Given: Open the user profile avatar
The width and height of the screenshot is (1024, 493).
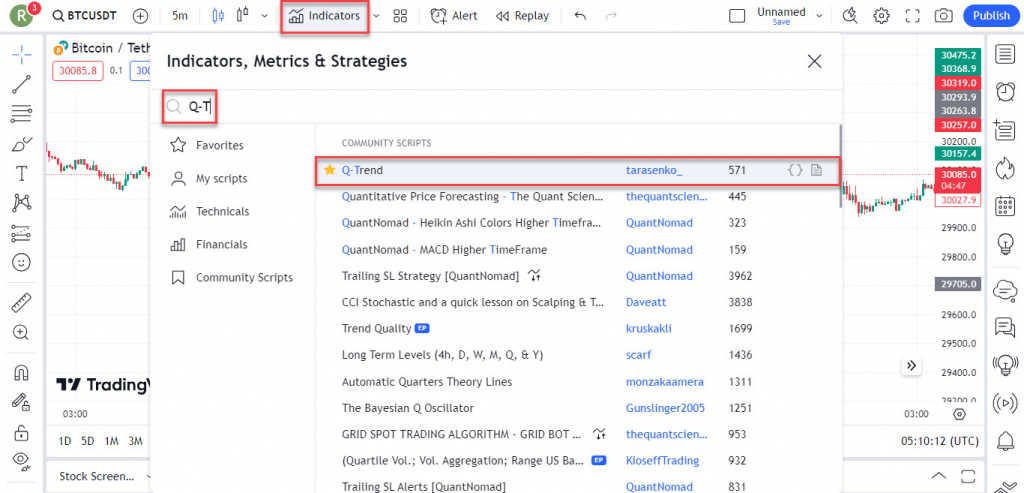Looking at the screenshot, I should [x=22, y=16].
